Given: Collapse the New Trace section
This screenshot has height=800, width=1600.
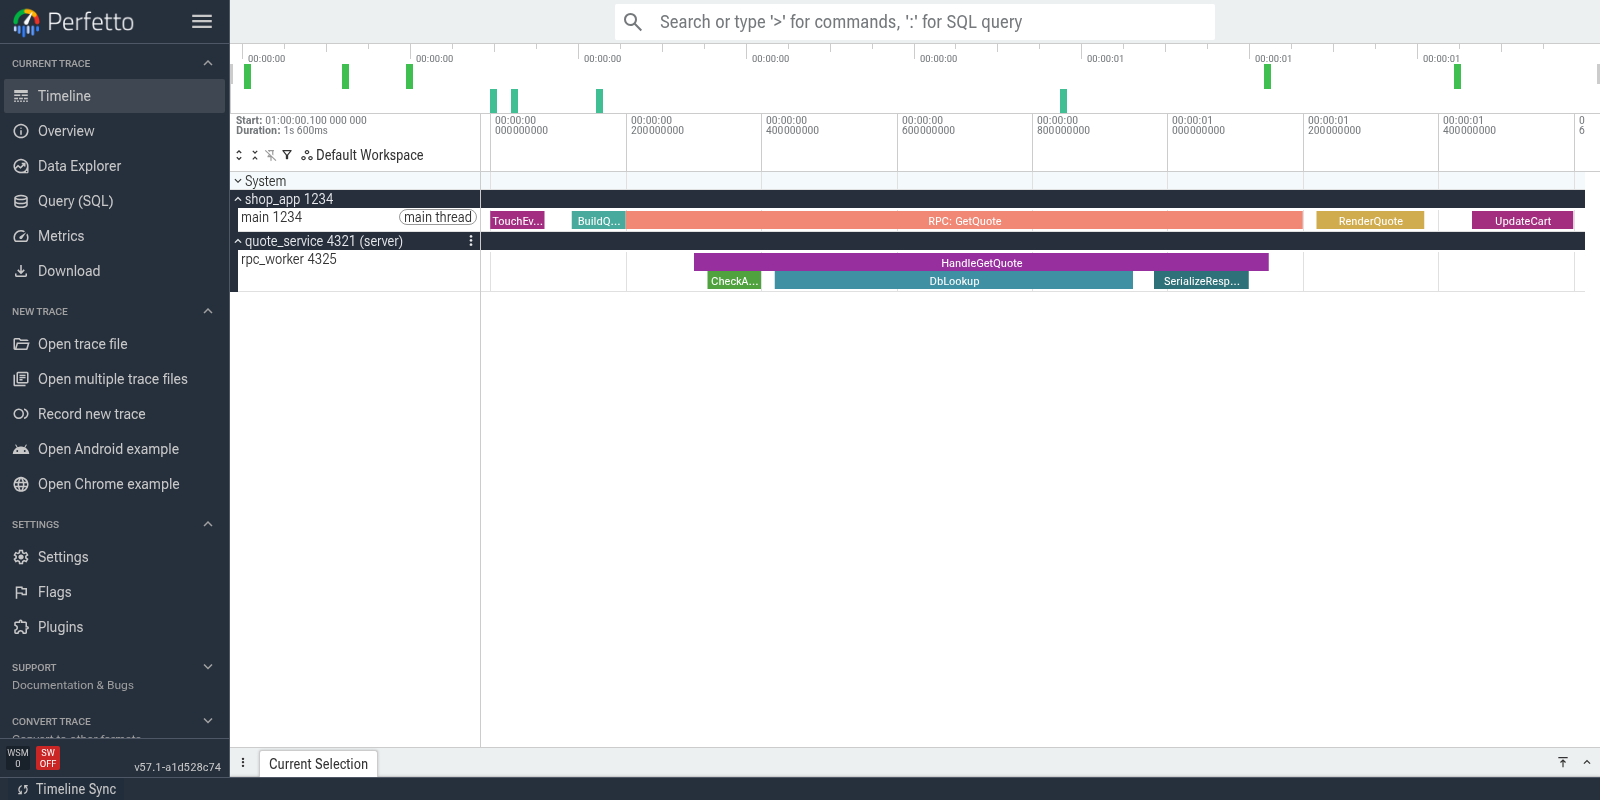Looking at the screenshot, I should pos(208,311).
